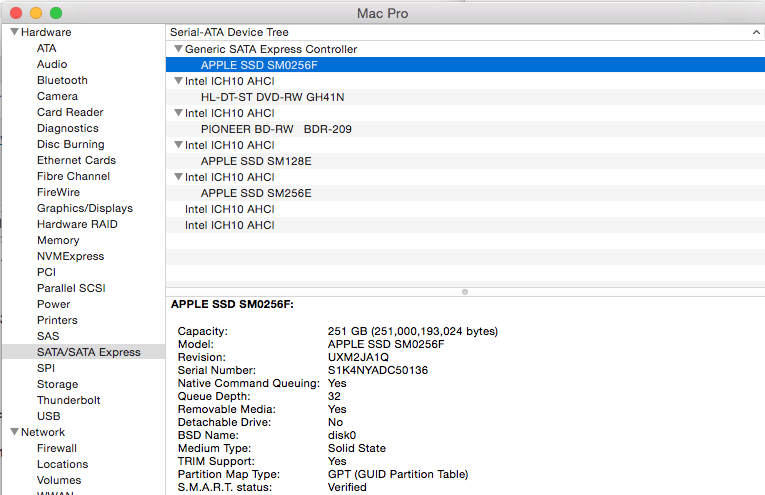
Task: Click serial number S1K4NYADC50136
Action: point(378,370)
